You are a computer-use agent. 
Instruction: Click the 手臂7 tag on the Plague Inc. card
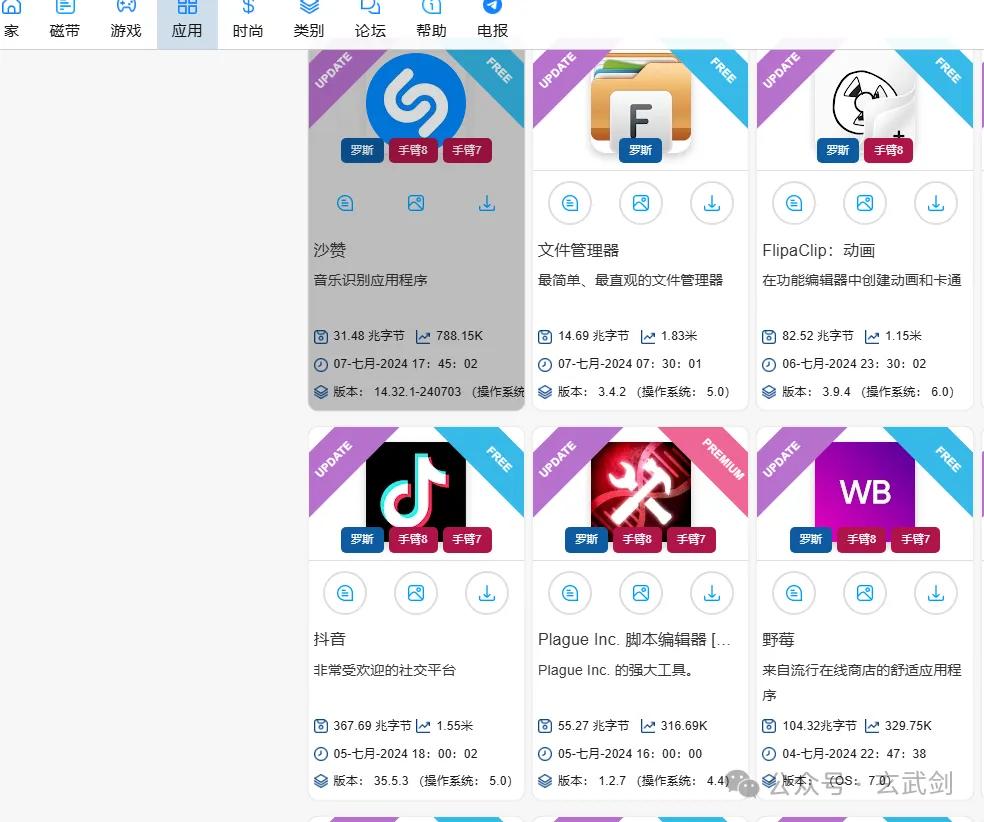point(691,539)
